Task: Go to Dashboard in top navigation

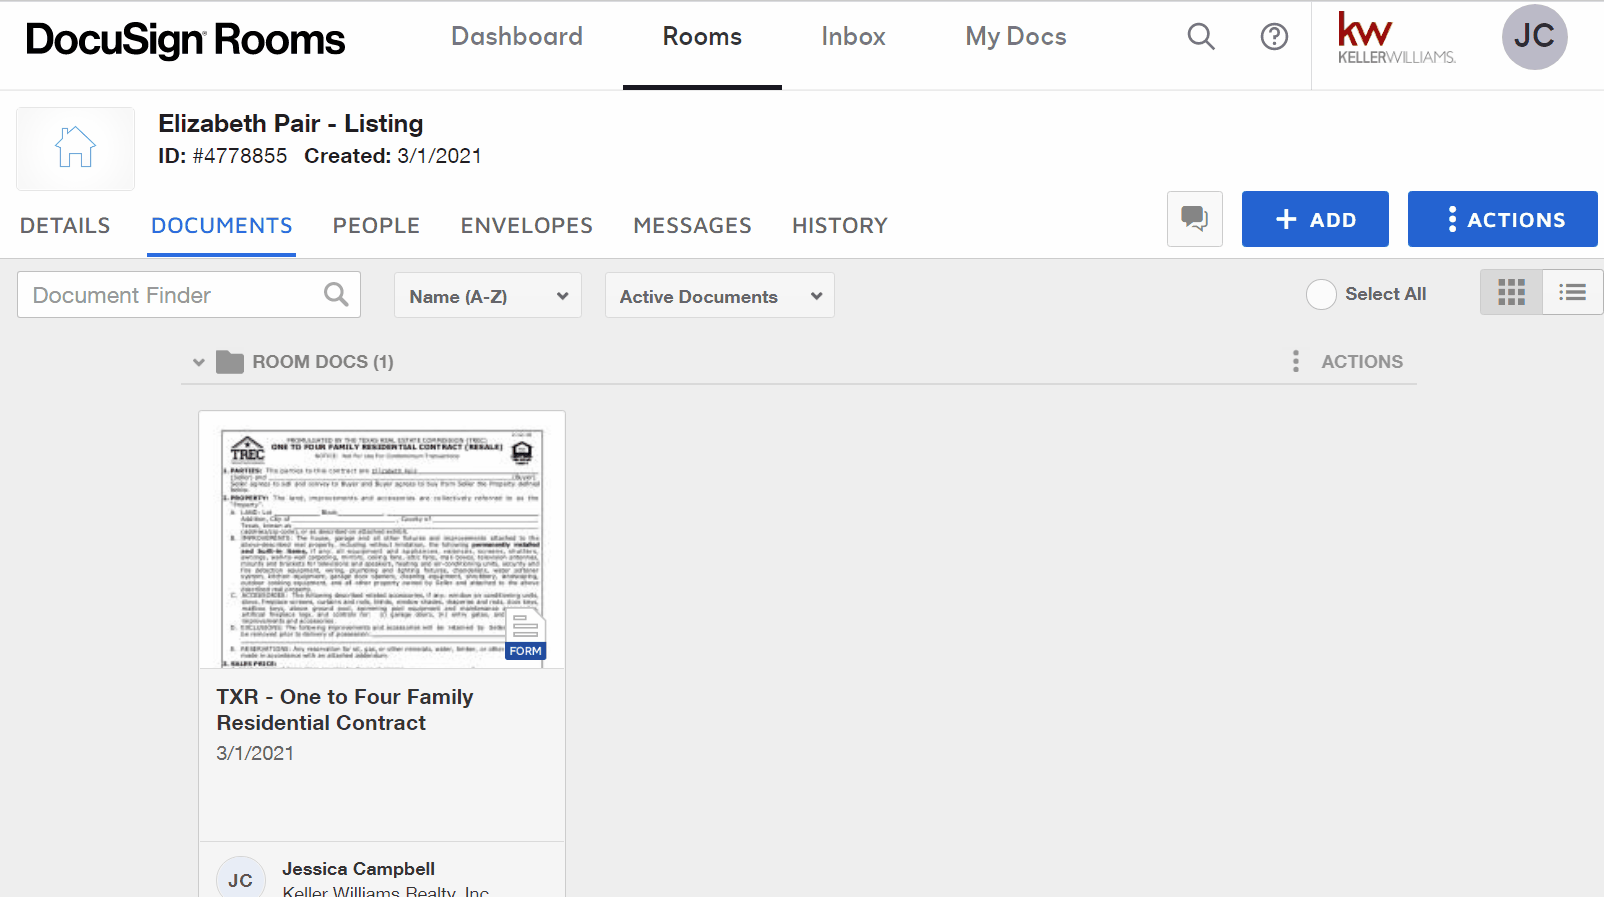Action: tap(516, 37)
